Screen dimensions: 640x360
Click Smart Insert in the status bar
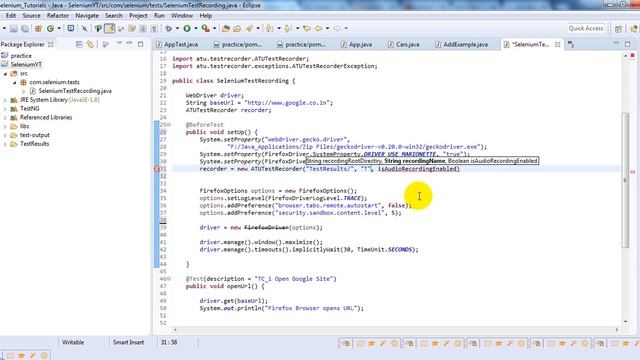pyautogui.click(x=128, y=342)
